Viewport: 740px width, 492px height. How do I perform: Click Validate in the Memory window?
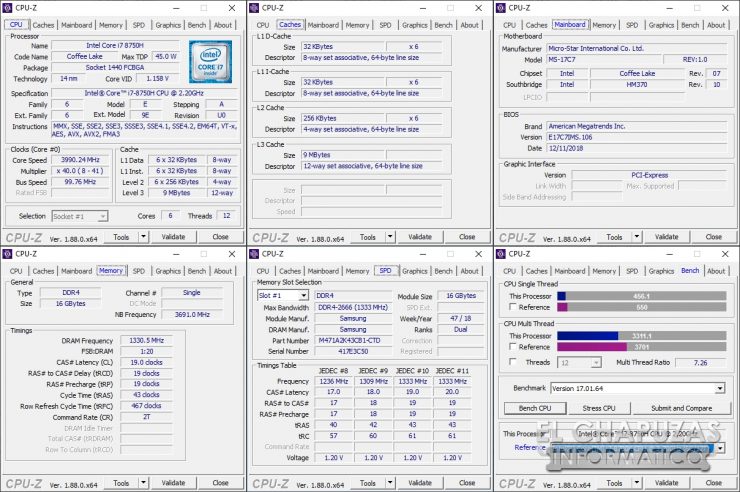tap(173, 483)
